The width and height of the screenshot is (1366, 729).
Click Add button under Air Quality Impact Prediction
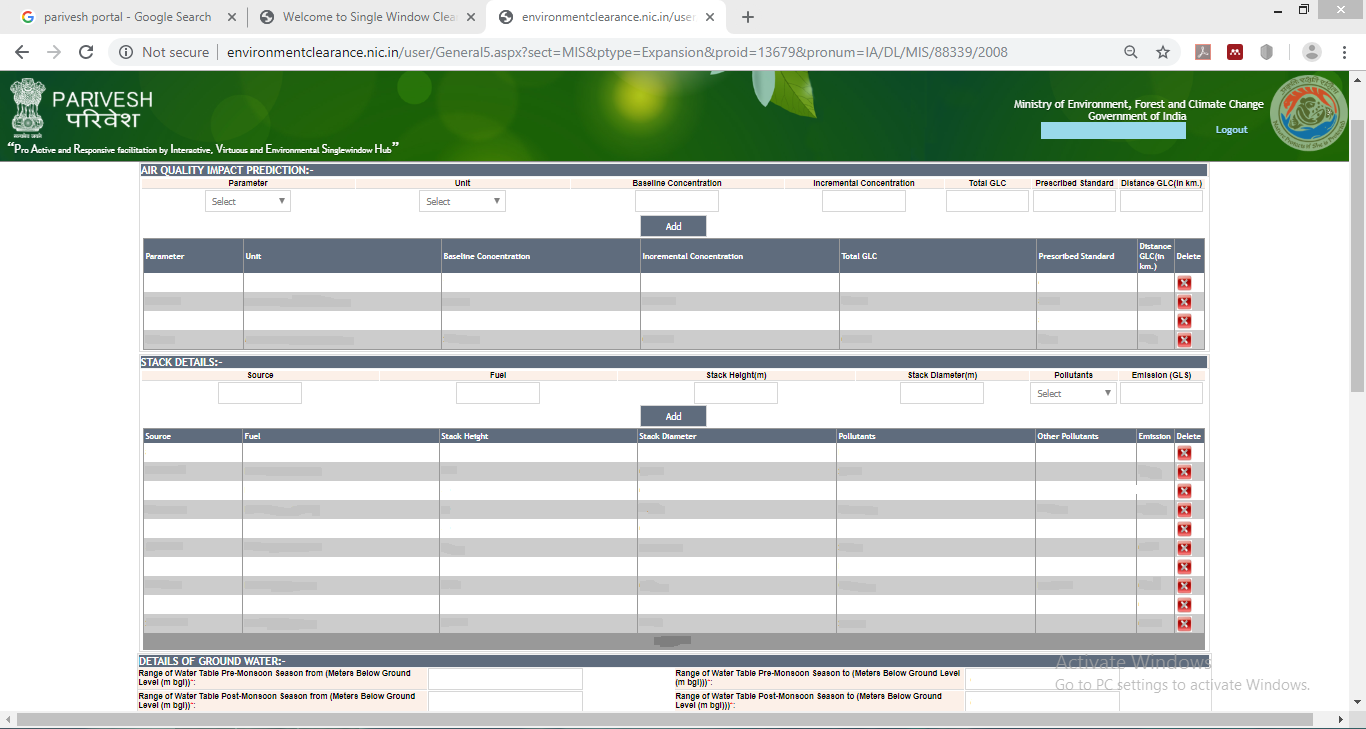673,226
